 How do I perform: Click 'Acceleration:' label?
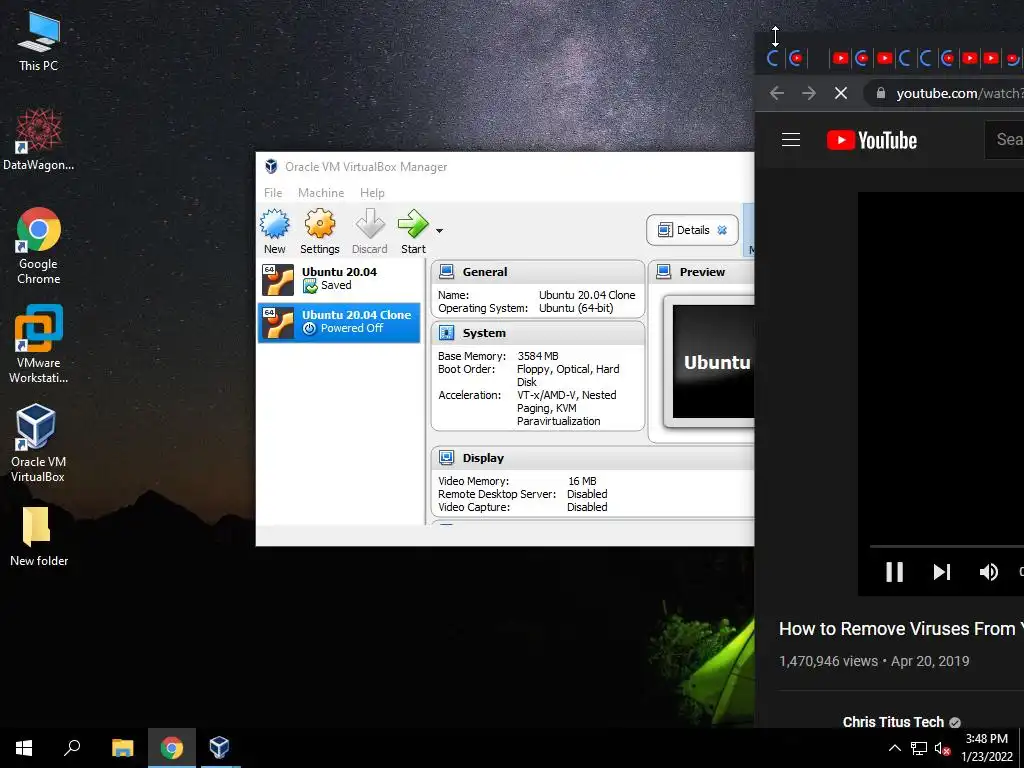pos(470,395)
